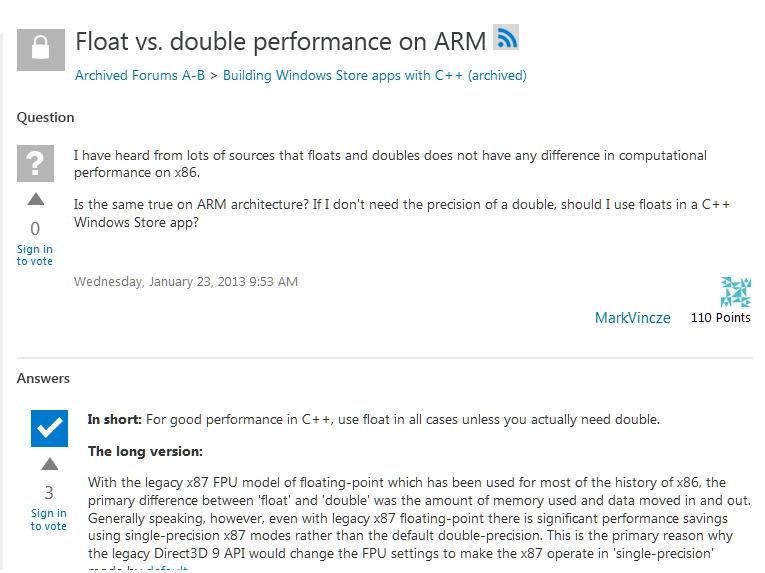Click the Float vs. double performance title
Viewport: 765px width, 573px height.
[281, 41]
